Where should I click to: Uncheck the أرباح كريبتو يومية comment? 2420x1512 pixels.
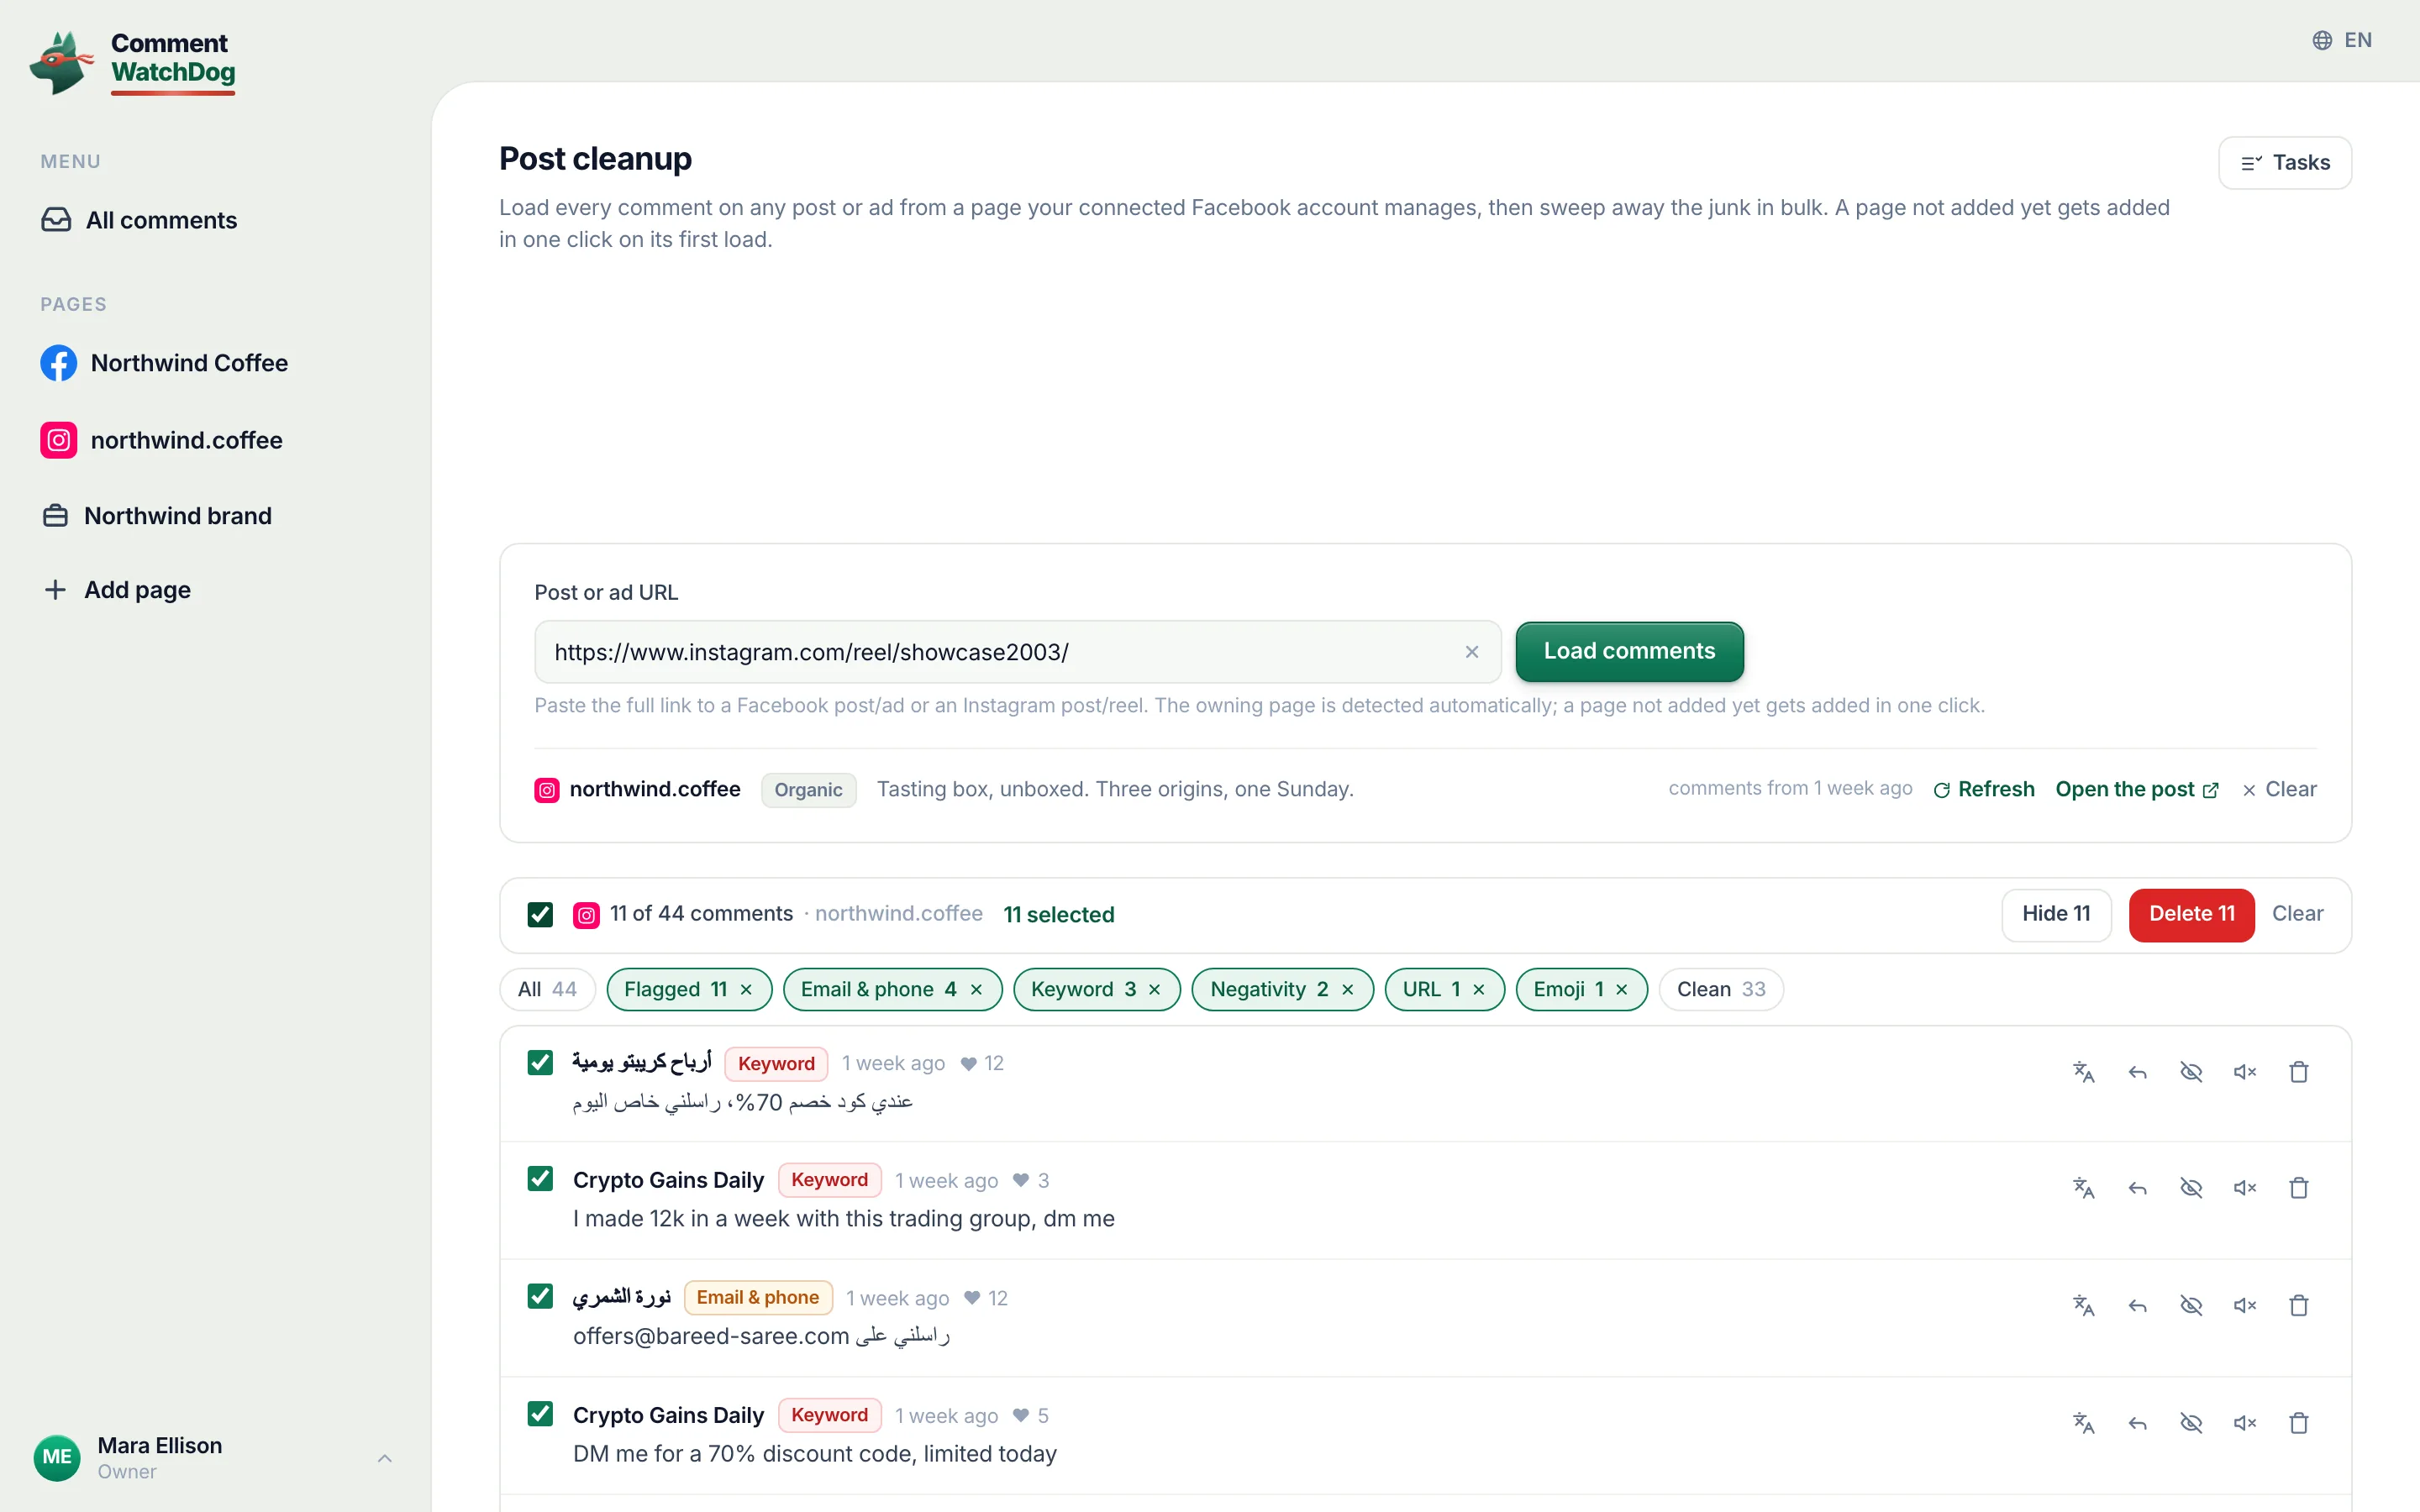click(x=540, y=1062)
